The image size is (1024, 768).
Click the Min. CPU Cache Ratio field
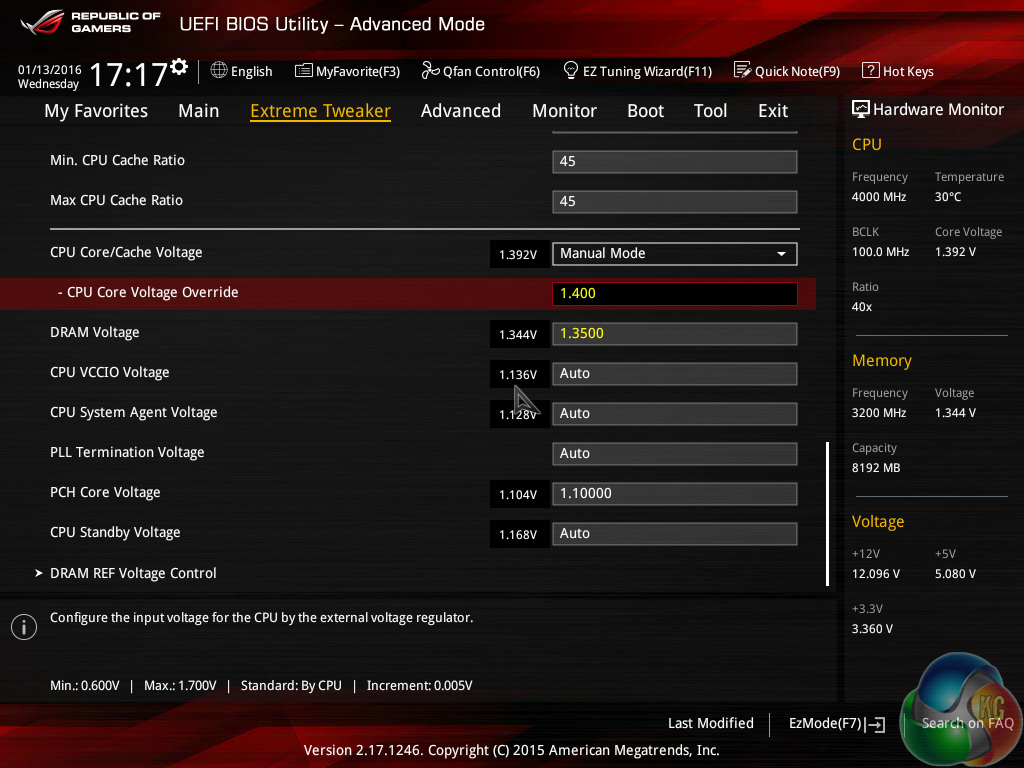click(x=675, y=161)
